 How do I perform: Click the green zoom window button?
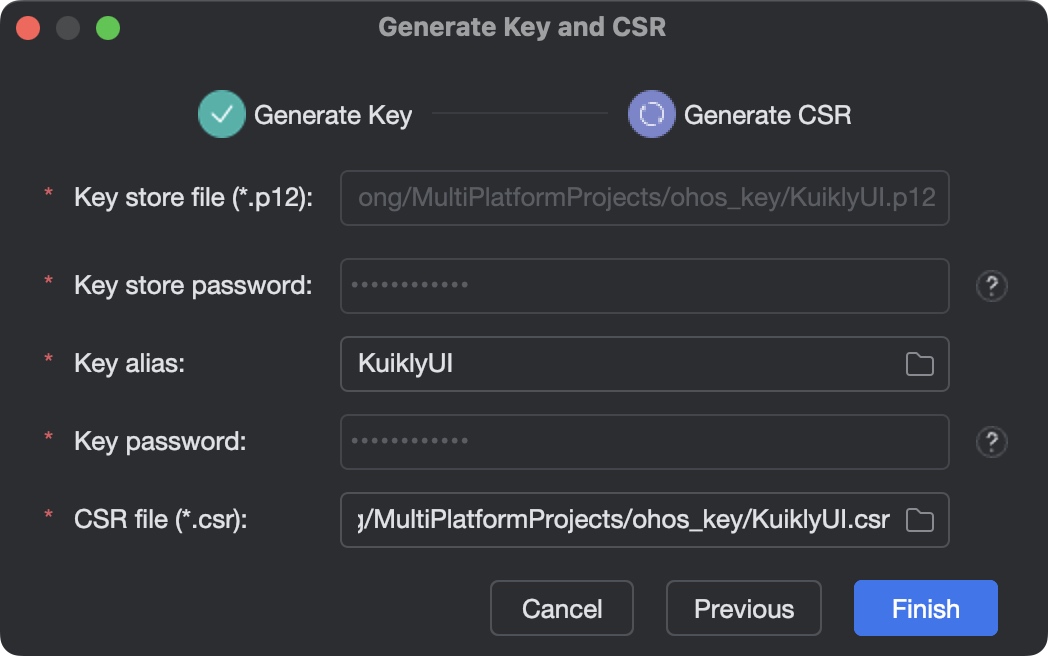pyautogui.click(x=108, y=28)
